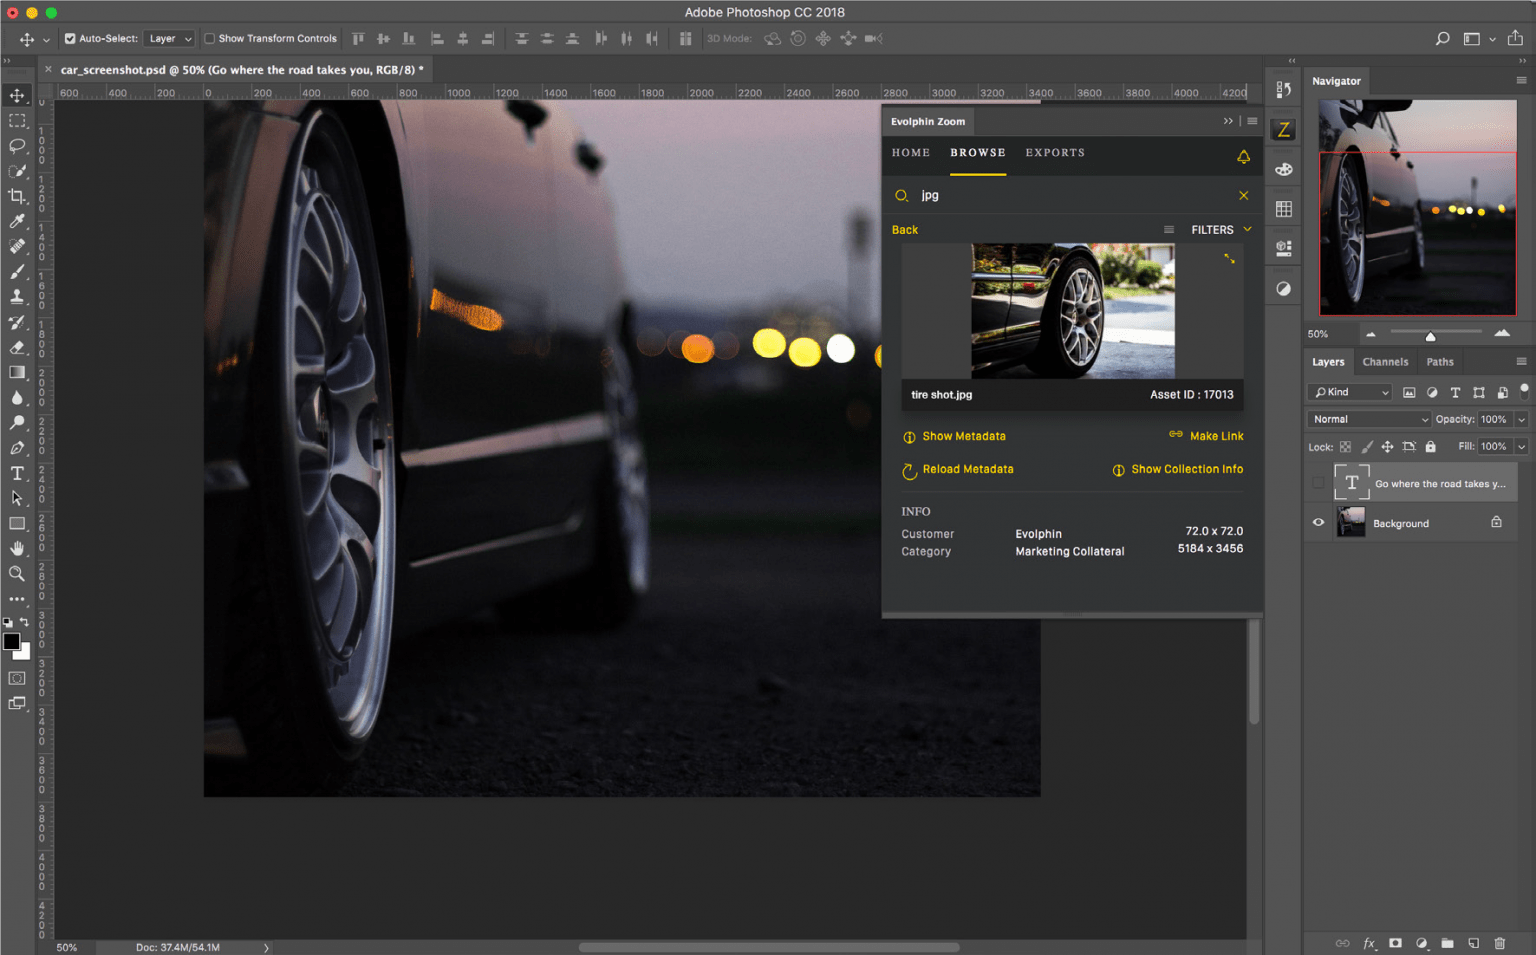This screenshot has height=955, width=1536.
Task: Create a new group folder icon
Action: tap(1447, 943)
